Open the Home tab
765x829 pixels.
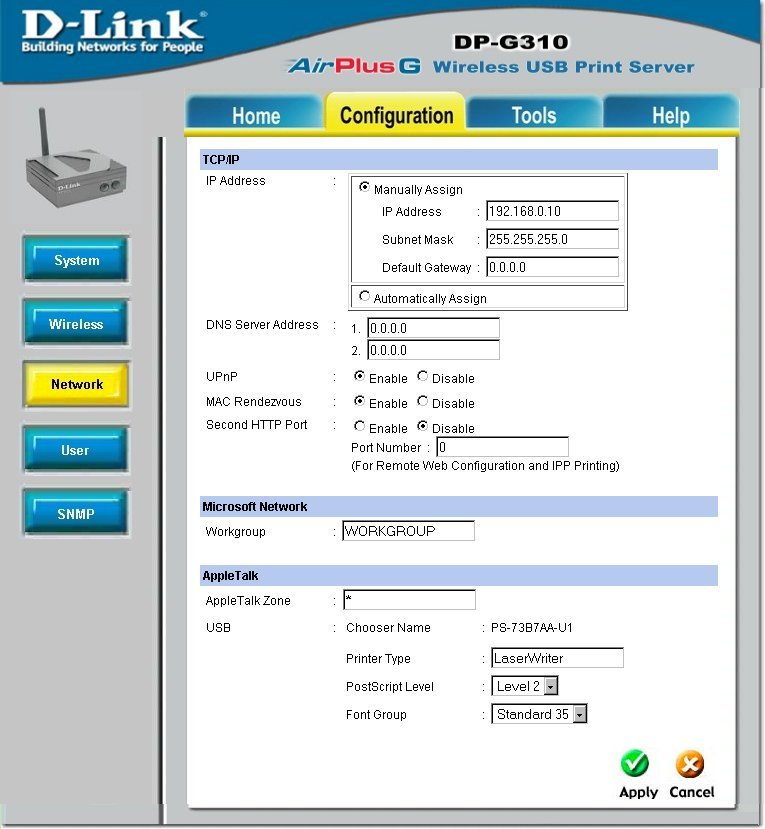[x=255, y=115]
